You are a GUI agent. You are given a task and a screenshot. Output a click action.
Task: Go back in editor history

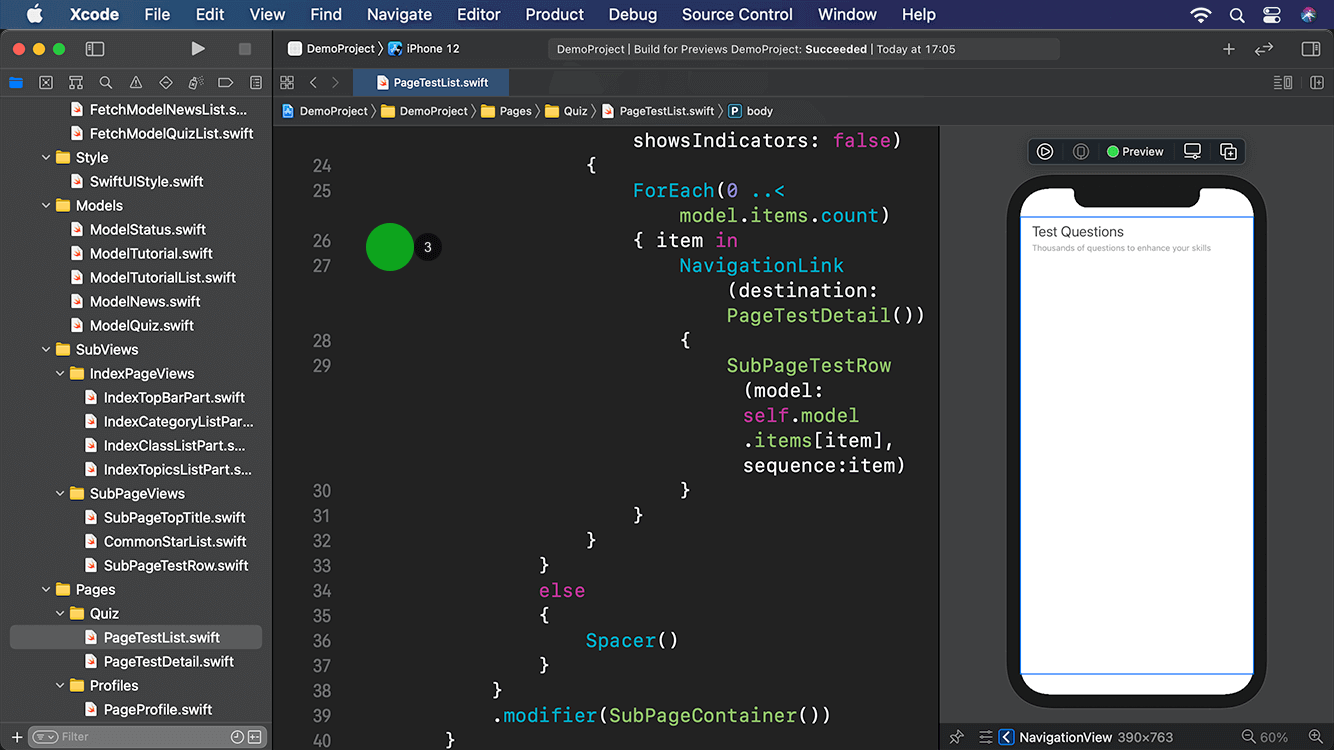coord(313,82)
